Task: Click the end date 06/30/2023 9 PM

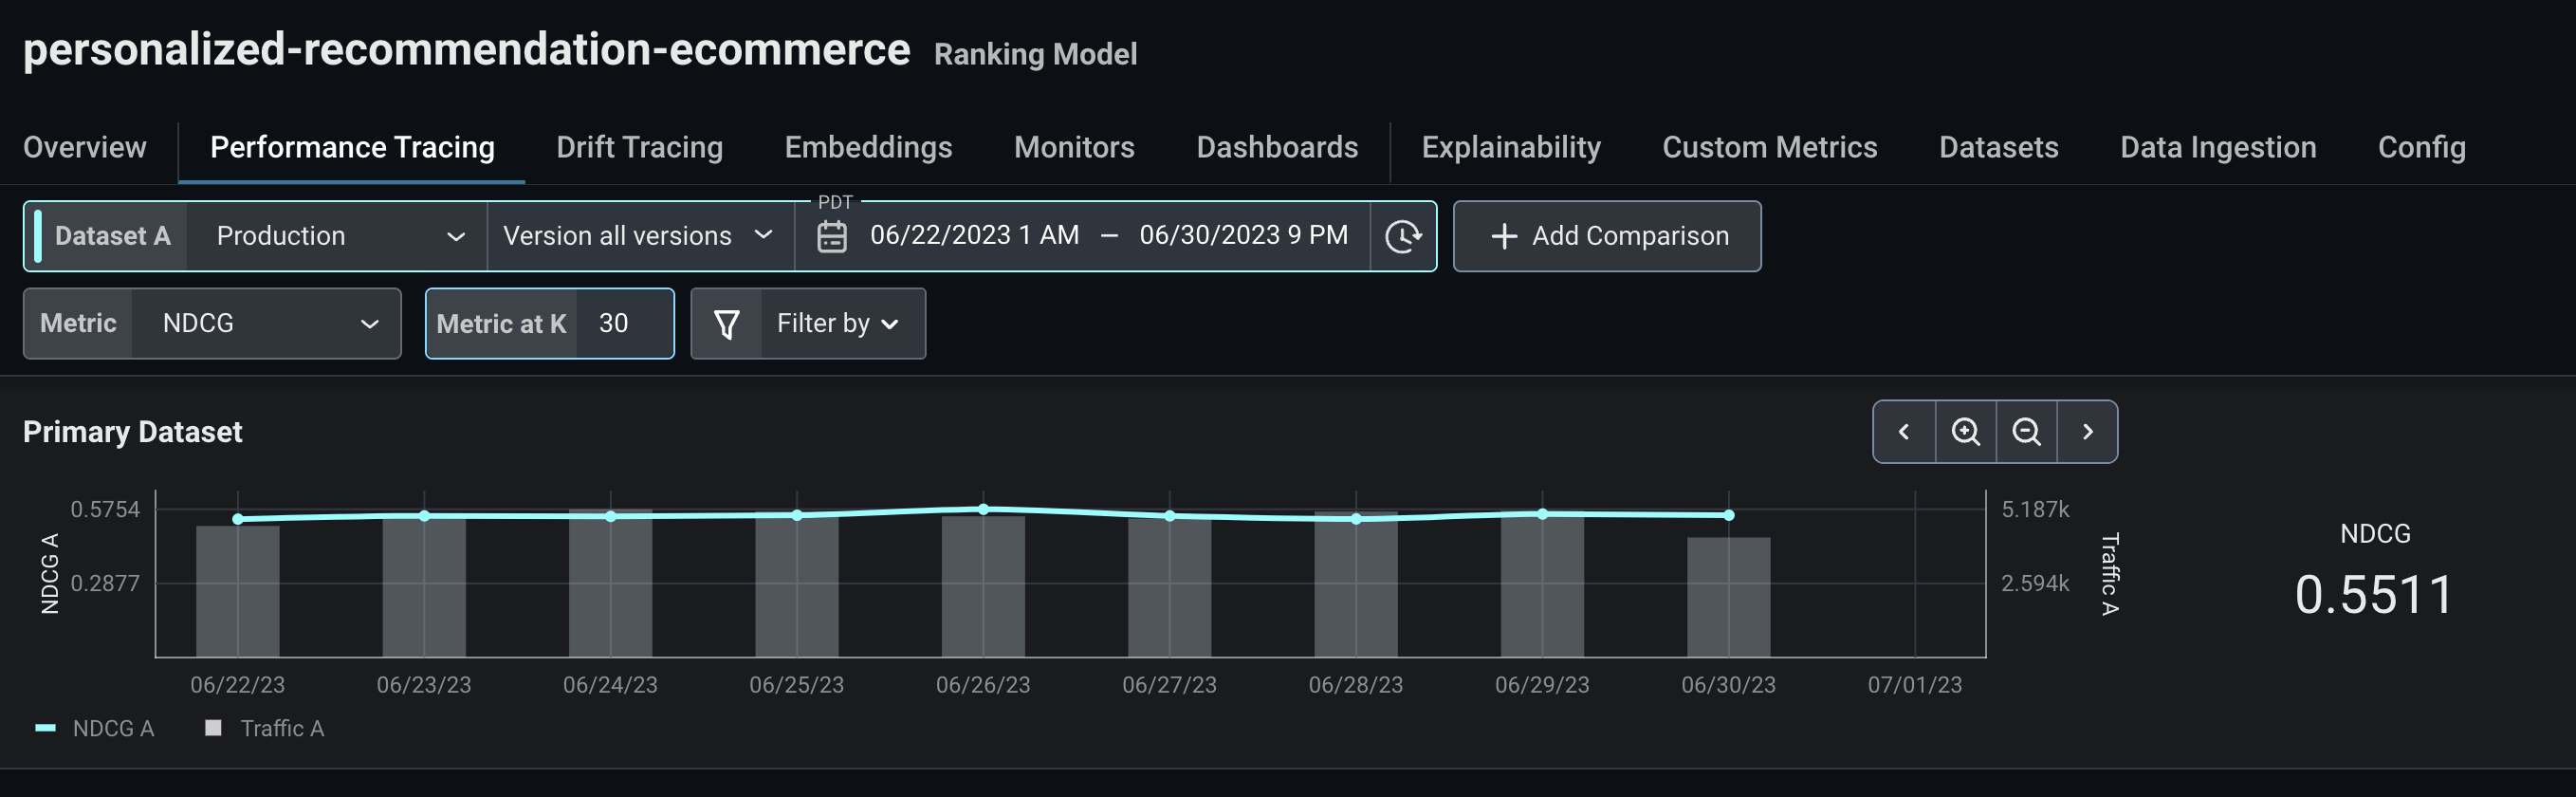Action: tap(1244, 235)
